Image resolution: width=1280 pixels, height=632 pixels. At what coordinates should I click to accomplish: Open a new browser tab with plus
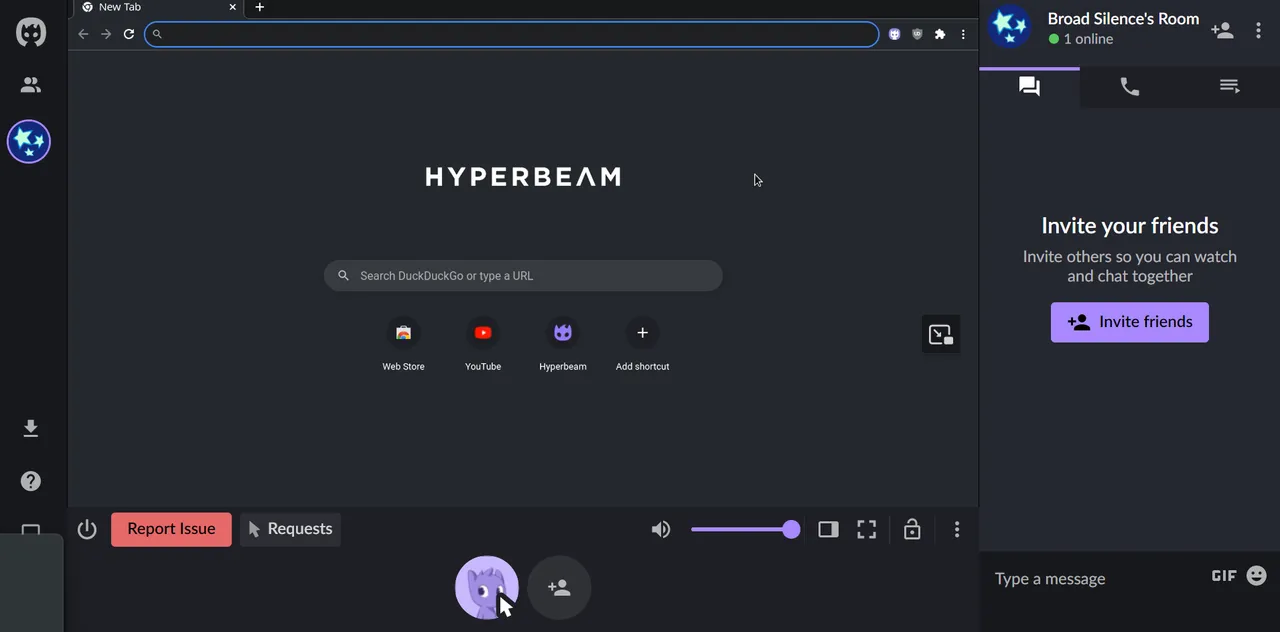[260, 7]
